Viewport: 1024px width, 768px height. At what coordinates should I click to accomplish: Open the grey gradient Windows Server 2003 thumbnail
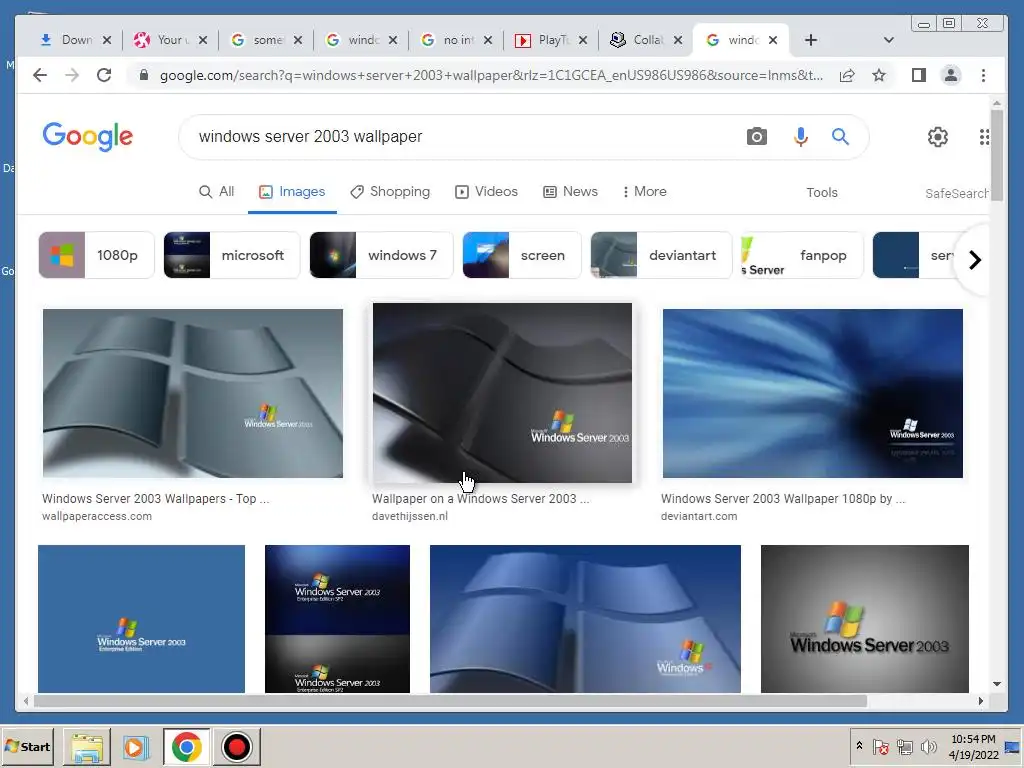[x=865, y=619]
